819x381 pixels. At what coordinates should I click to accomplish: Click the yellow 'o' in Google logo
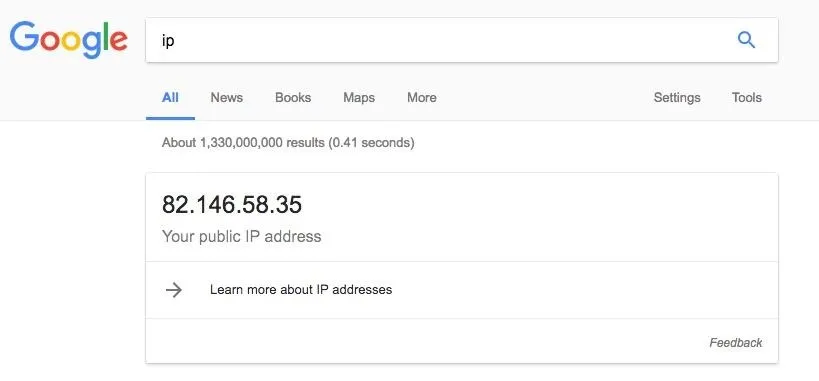(x=71, y=41)
